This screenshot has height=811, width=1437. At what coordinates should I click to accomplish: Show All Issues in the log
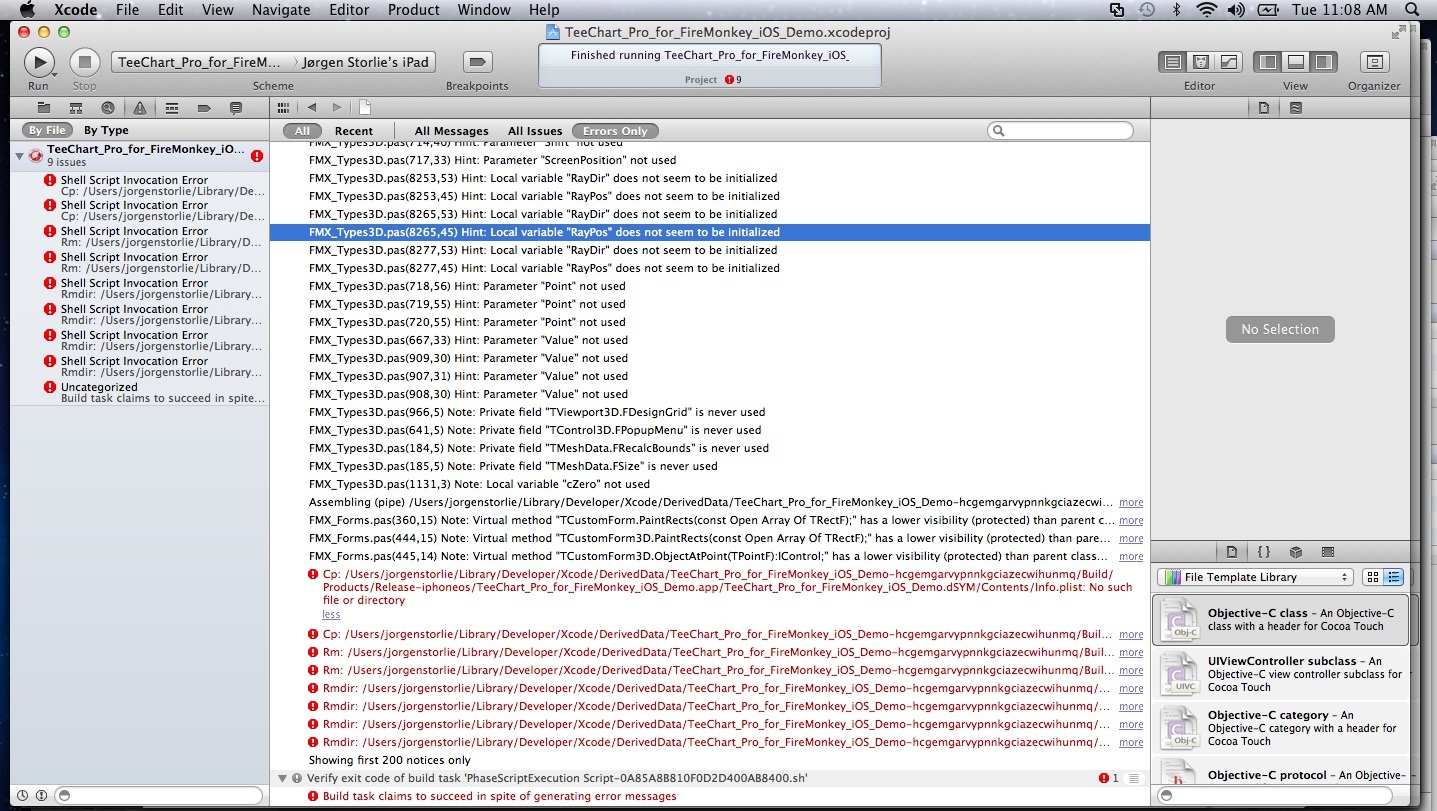click(x=535, y=131)
